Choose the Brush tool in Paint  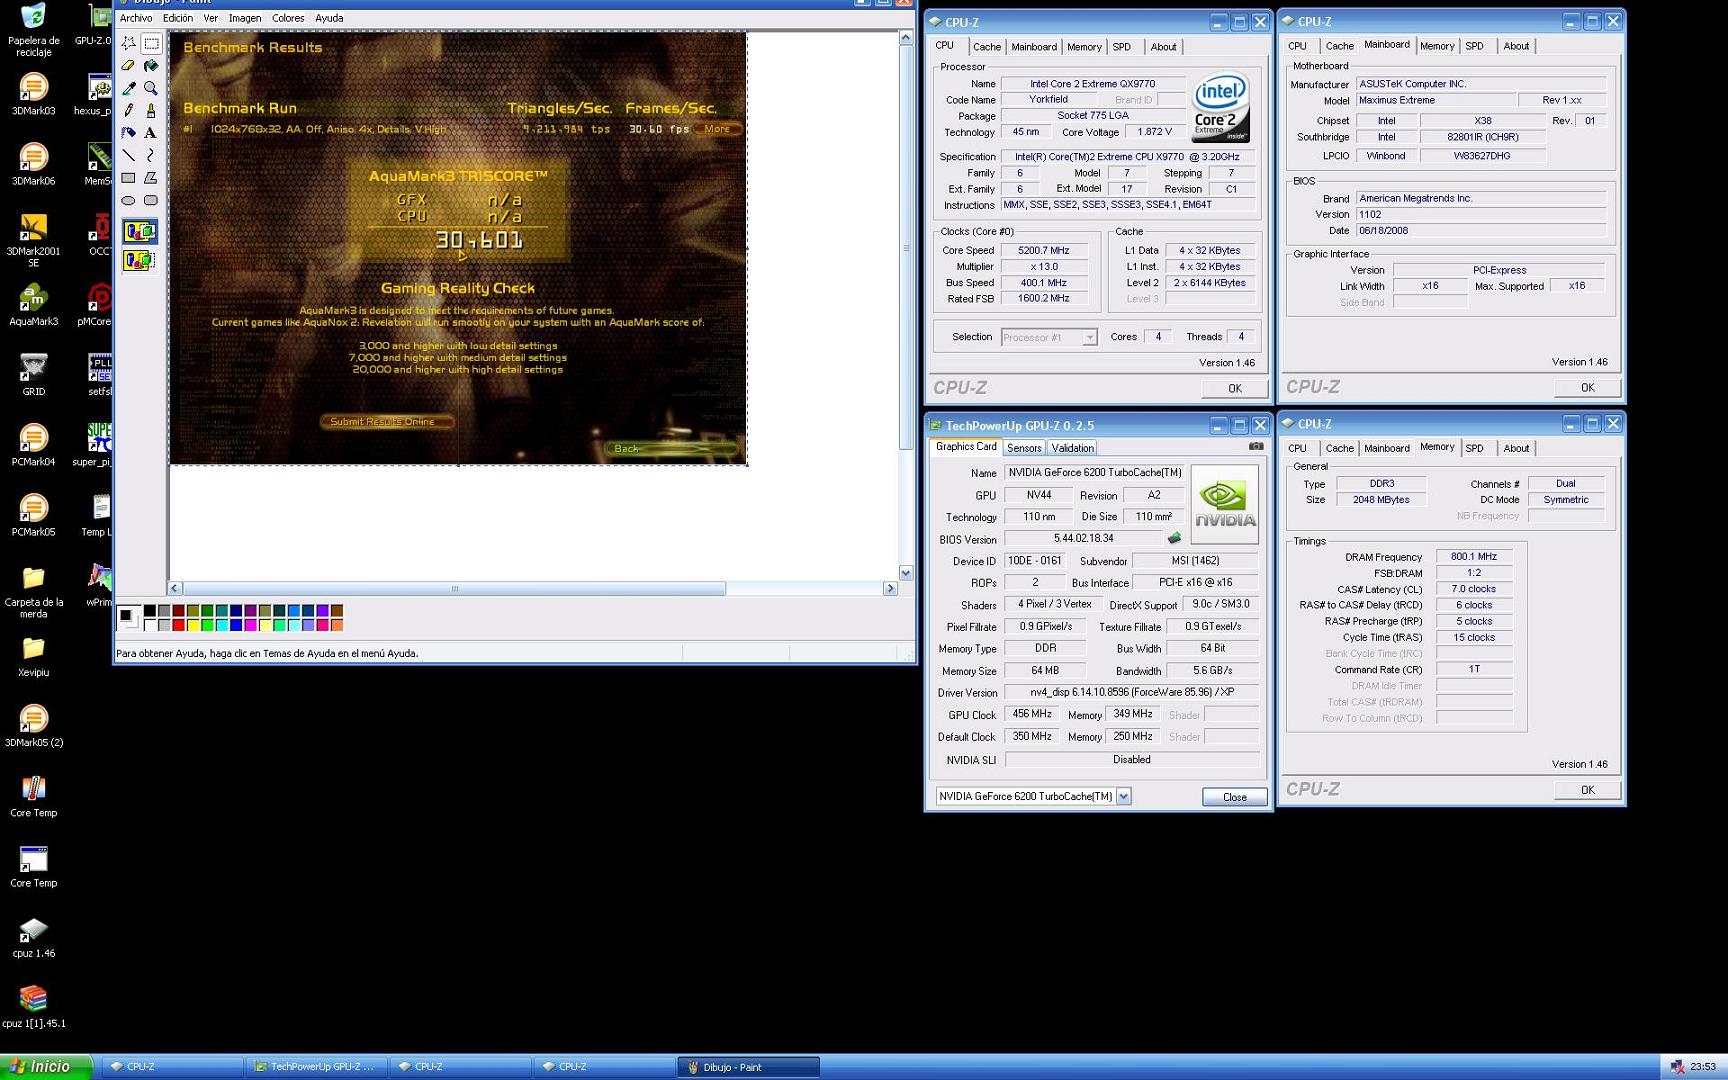[x=151, y=110]
